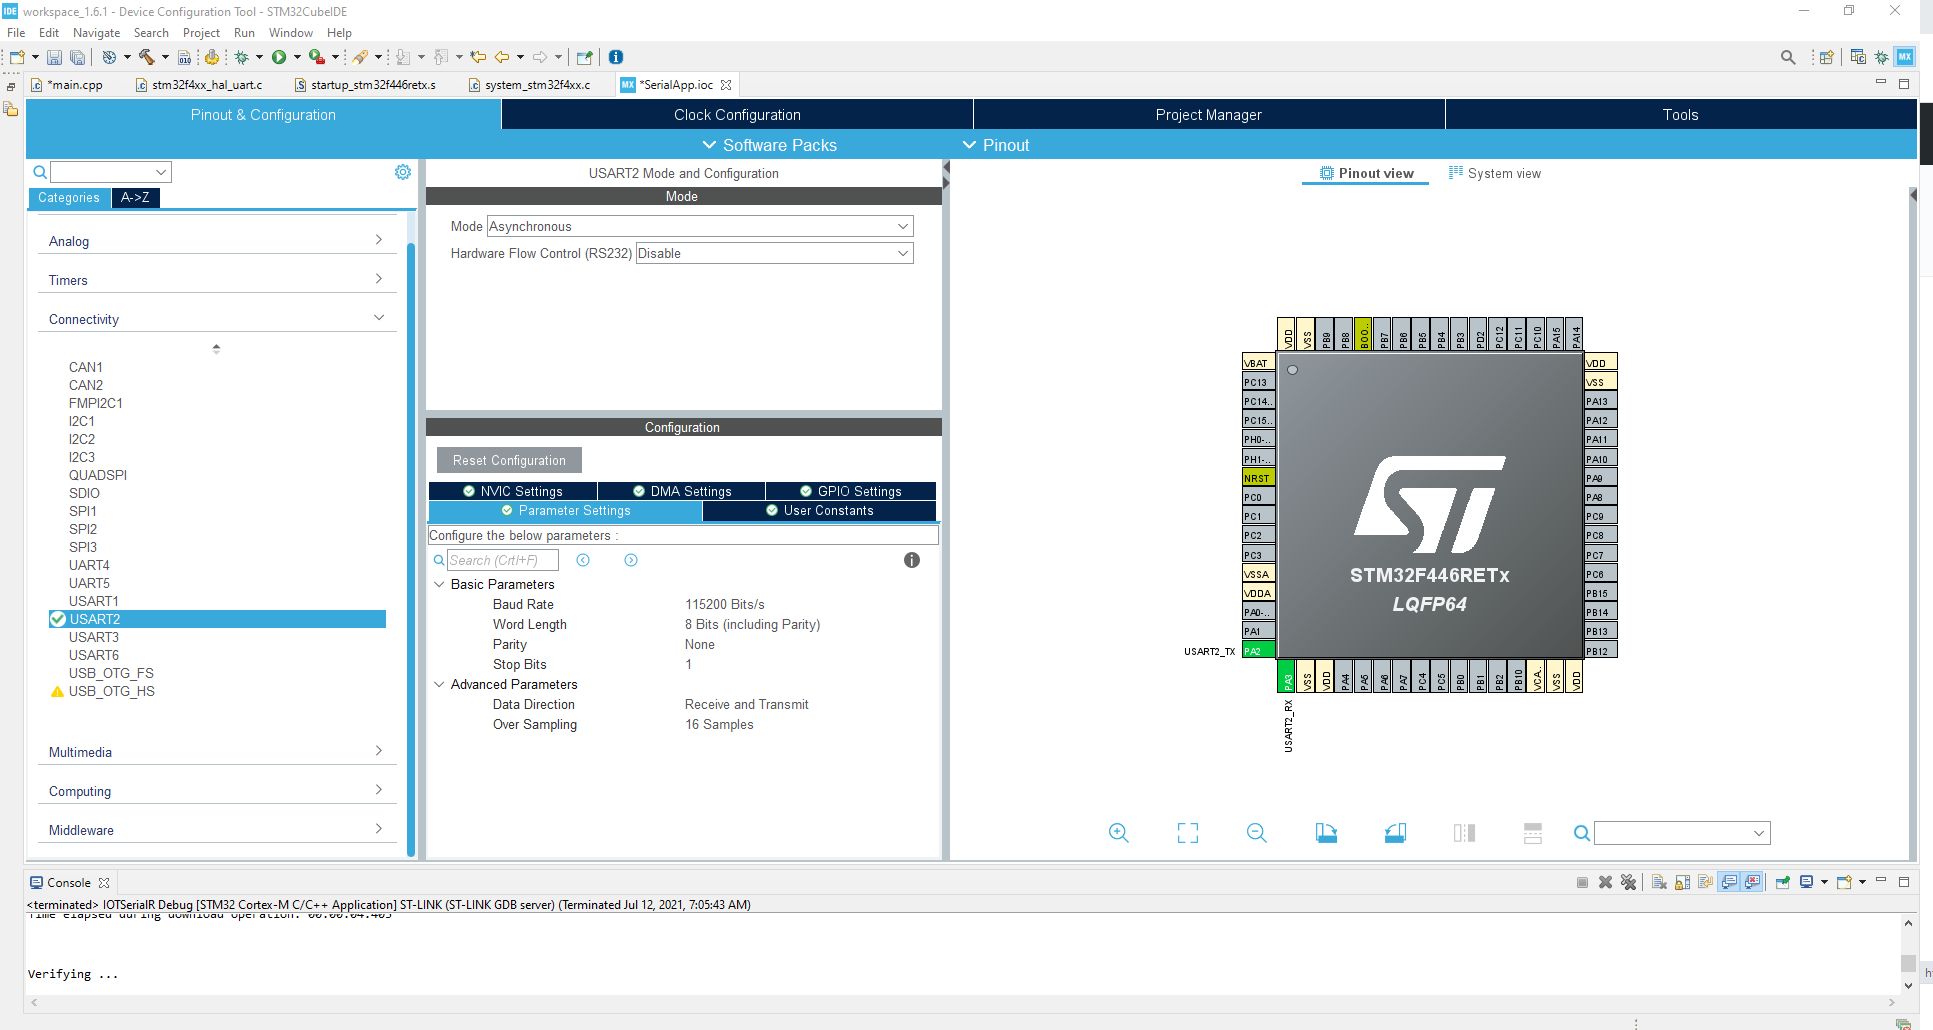The image size is (1933, 1030).
Task: Rotate the chip clockwise
Action: pyautogui.click(x=1327, y=832)
